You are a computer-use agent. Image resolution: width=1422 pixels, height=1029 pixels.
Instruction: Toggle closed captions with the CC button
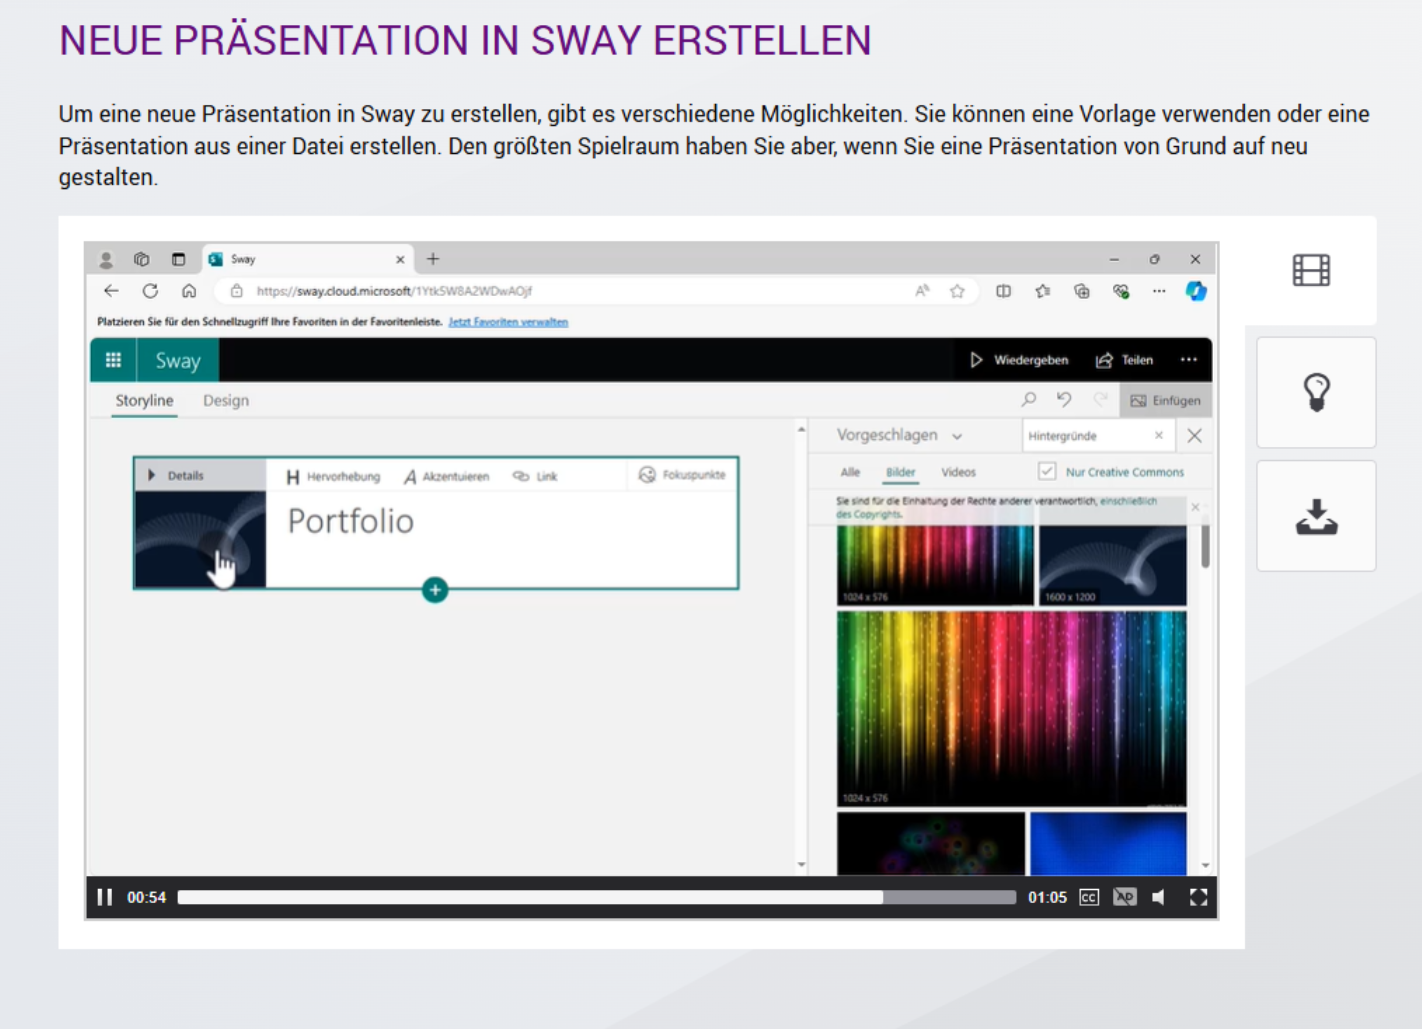pyautogui.click(x=1089, y=897)
